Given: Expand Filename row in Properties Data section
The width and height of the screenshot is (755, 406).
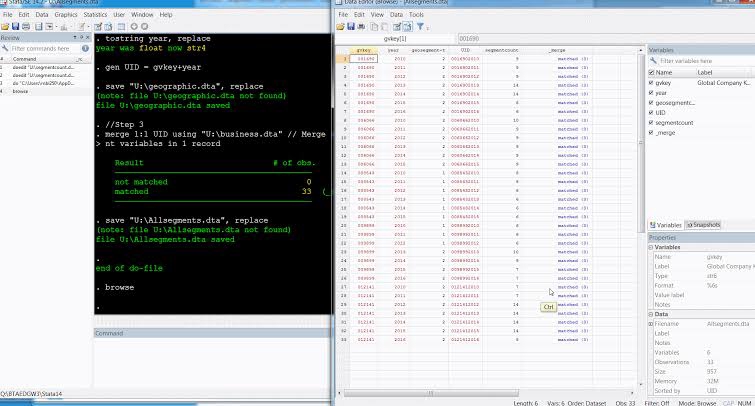Looking at the screenshot, I should [x=651, y=324].
